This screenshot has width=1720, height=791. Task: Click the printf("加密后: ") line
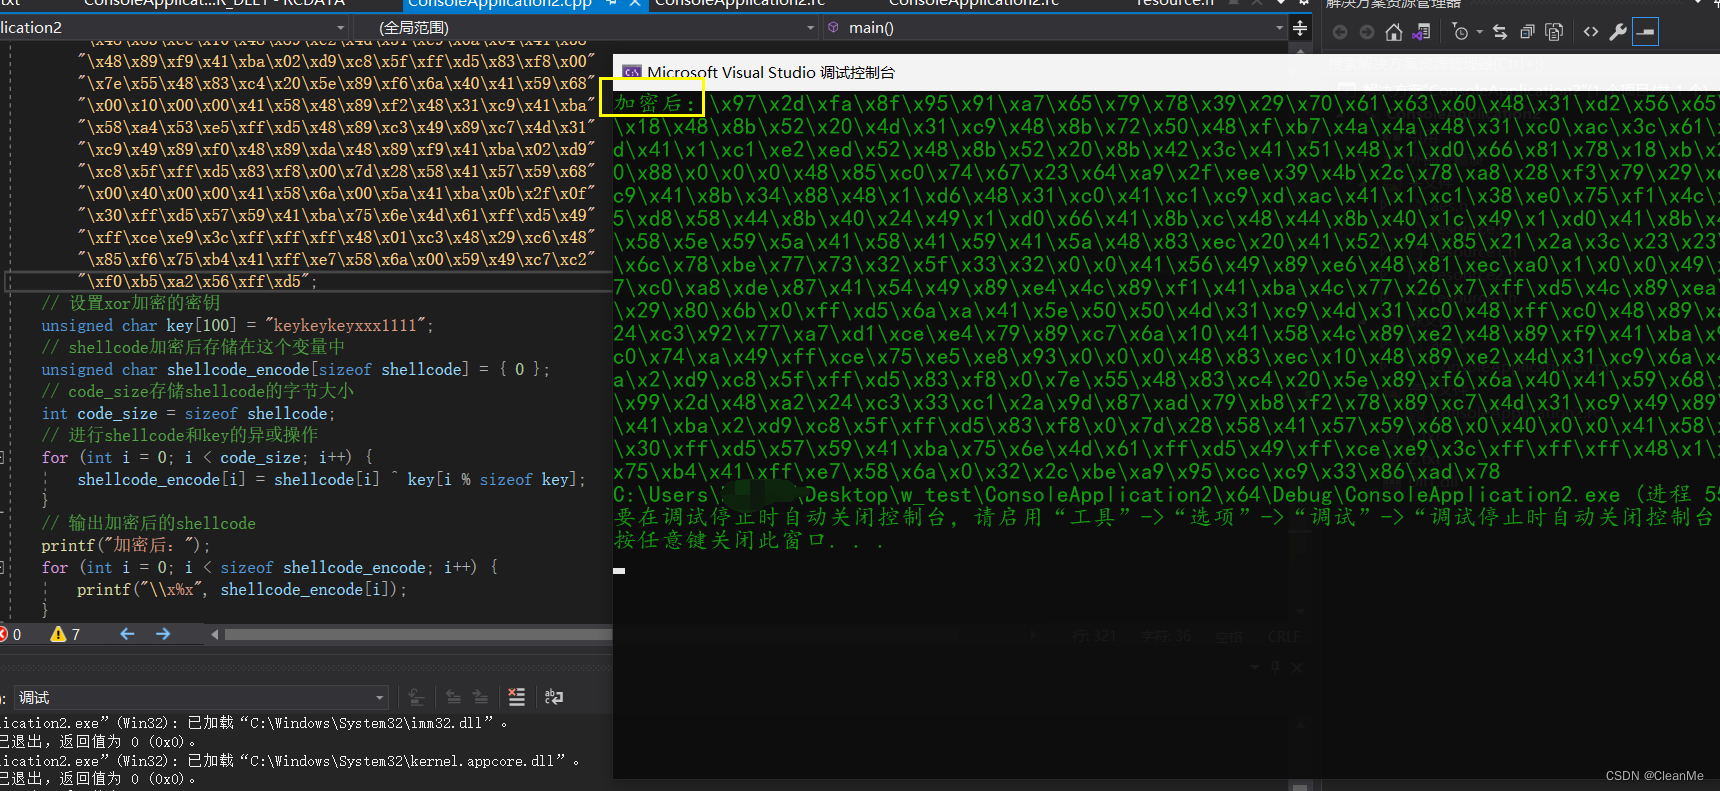126,545
